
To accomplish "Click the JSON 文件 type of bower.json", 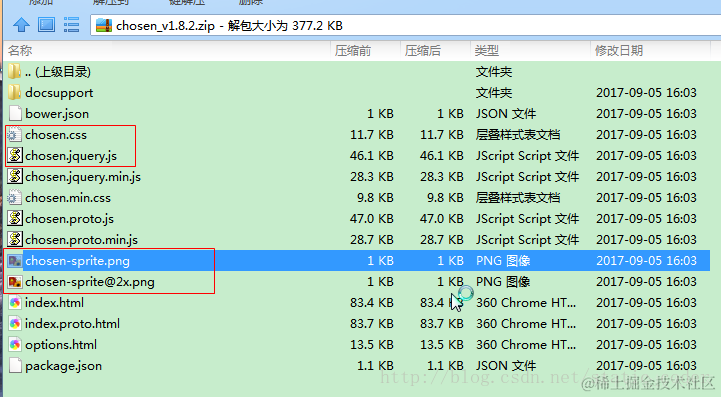I will pyautogui.click(x=506, y=114).
